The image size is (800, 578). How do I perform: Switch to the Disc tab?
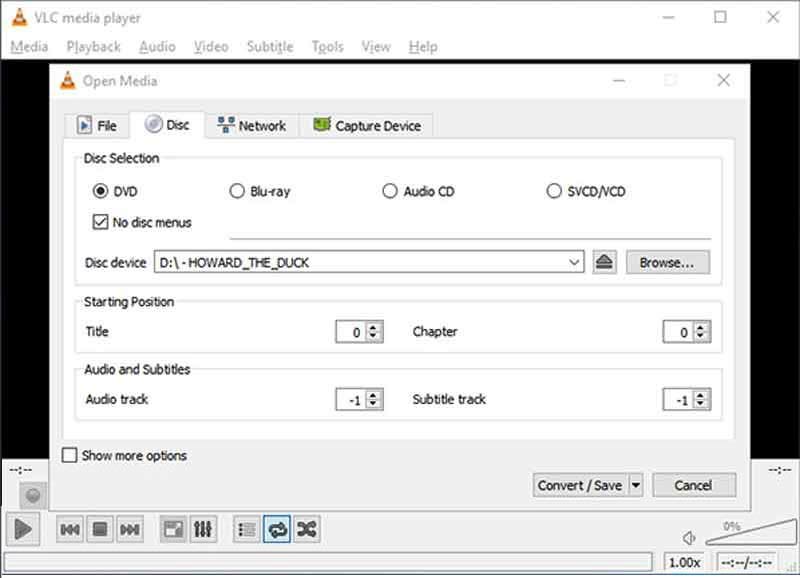167,124
